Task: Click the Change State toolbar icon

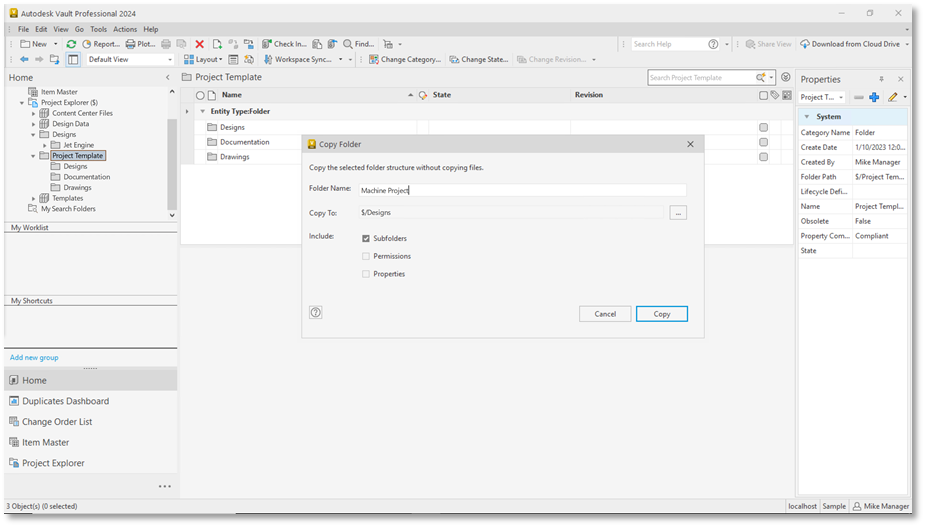Action: tap(454, 60)
